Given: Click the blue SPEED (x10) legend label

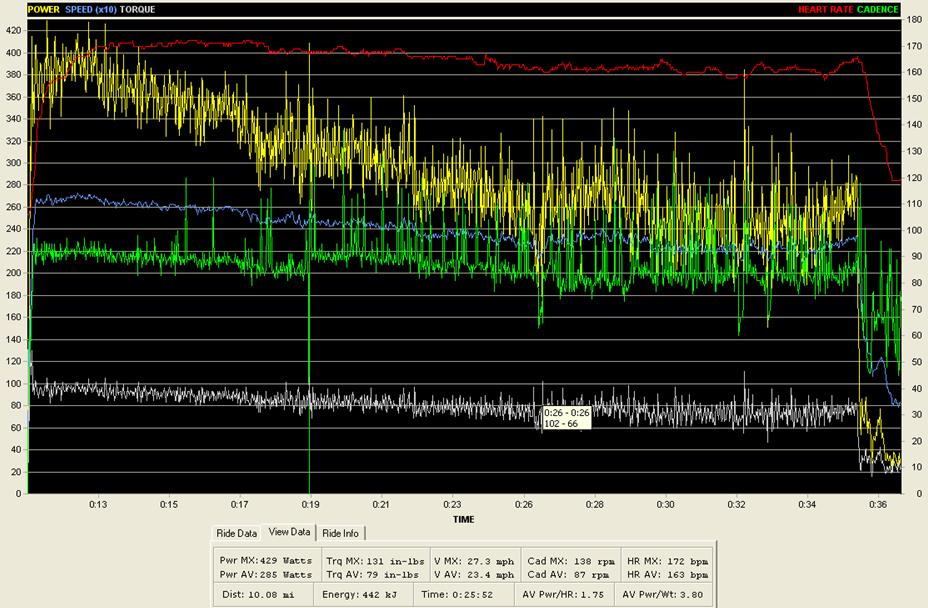Looking at the screenshot, I should point(91,9).
